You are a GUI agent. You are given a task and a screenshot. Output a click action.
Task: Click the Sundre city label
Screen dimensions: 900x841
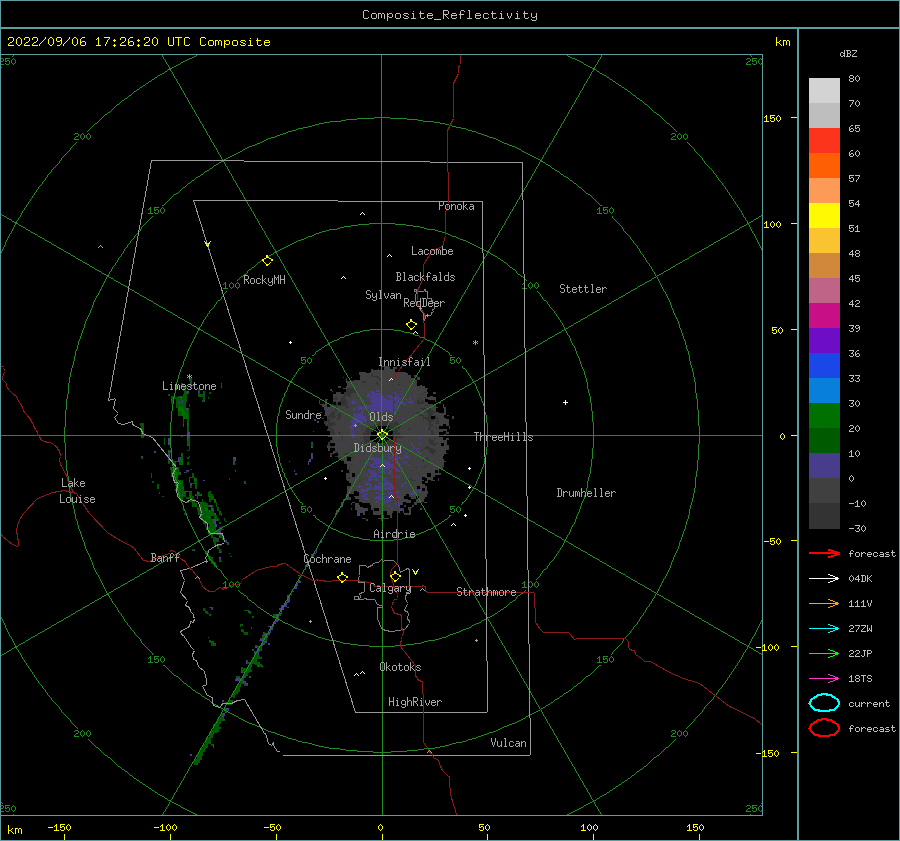click(x=303, y=414)
